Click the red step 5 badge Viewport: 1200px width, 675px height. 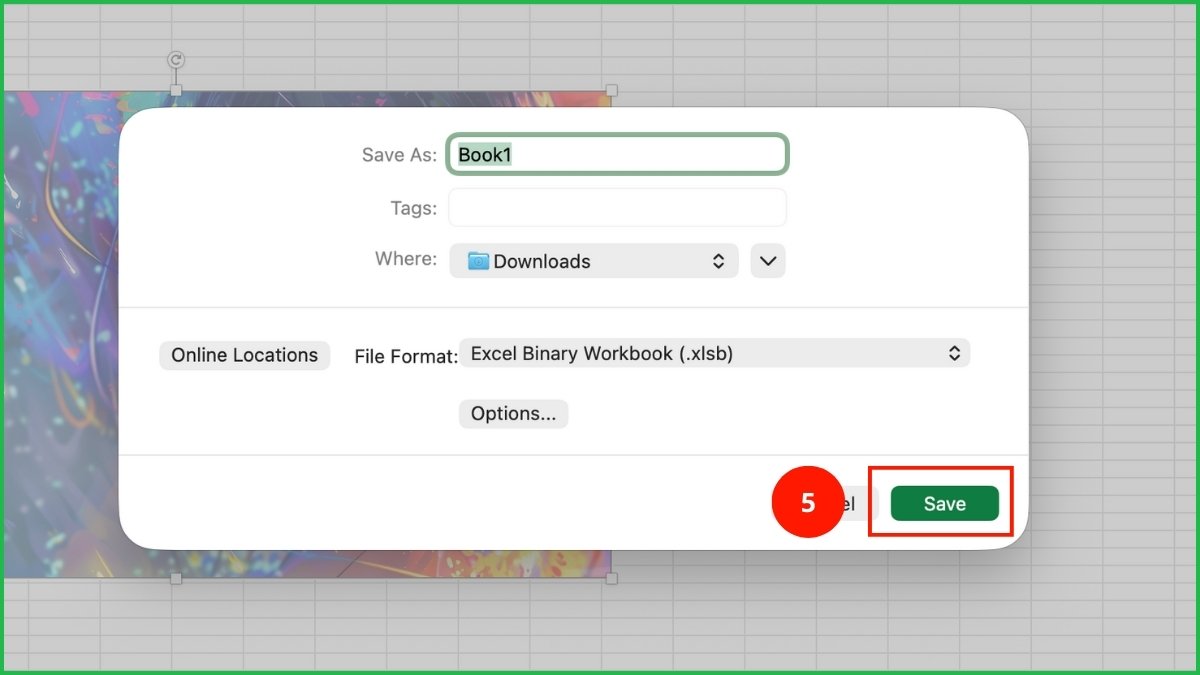(x=806, y=503)
